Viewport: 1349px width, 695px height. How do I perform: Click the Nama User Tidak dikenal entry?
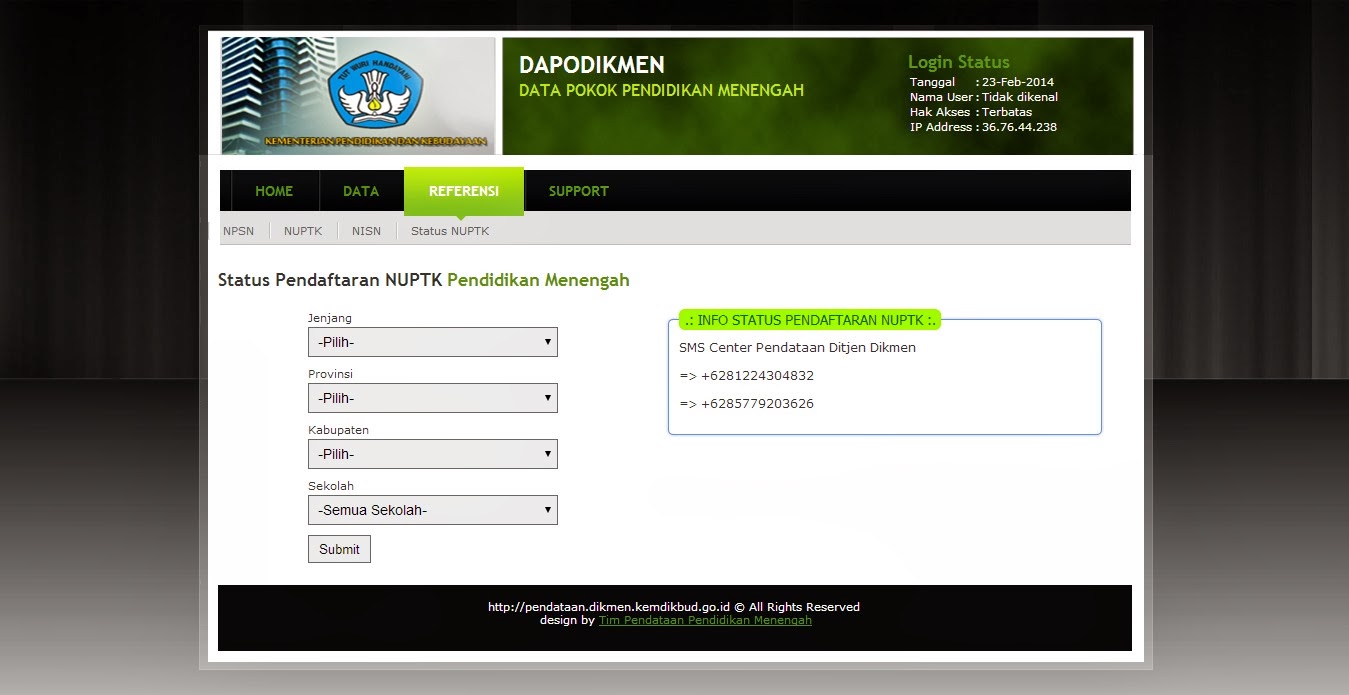pyautogui.click(x=984, y=97)
